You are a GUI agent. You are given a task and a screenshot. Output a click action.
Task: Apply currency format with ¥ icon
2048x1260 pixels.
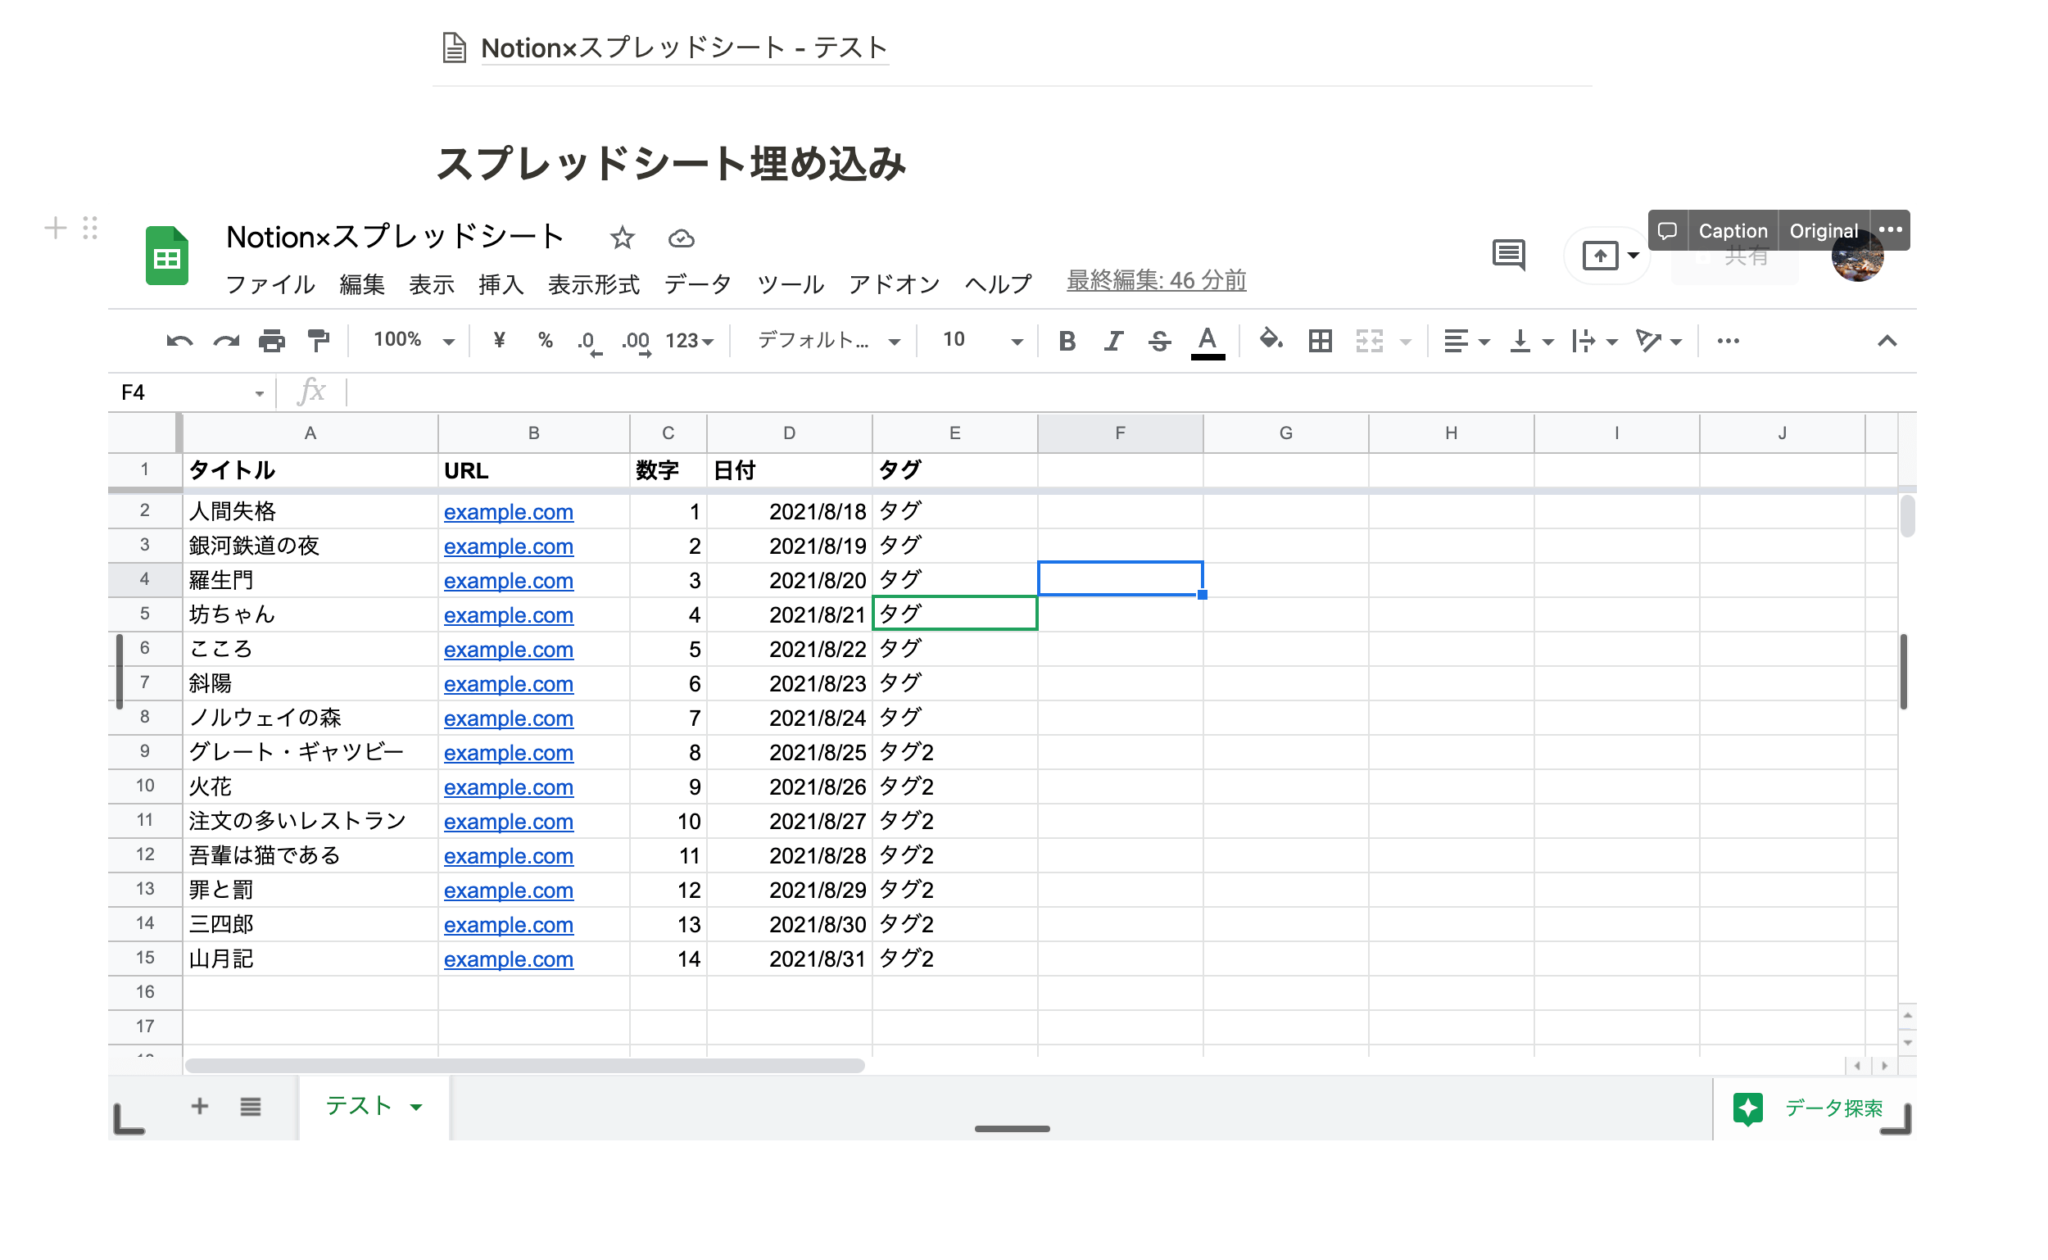click(498, 340)
